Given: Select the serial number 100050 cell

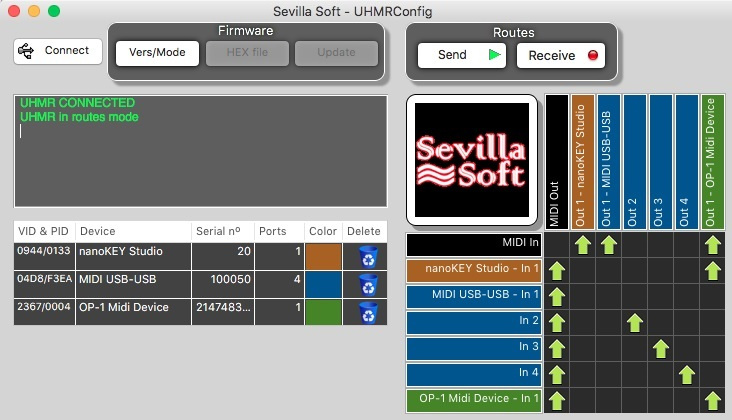Looking at the screenshot, I should point(223,284).
